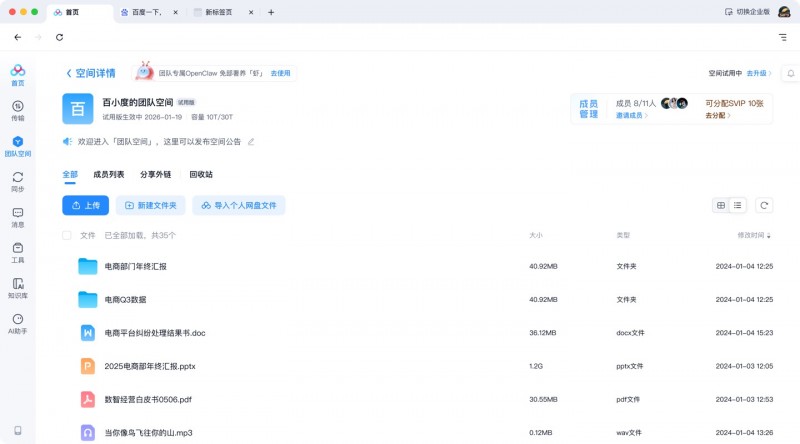The image size is (800, 444).
Task: Go back via the 空间详情 chevron
Action: point(69,73)
